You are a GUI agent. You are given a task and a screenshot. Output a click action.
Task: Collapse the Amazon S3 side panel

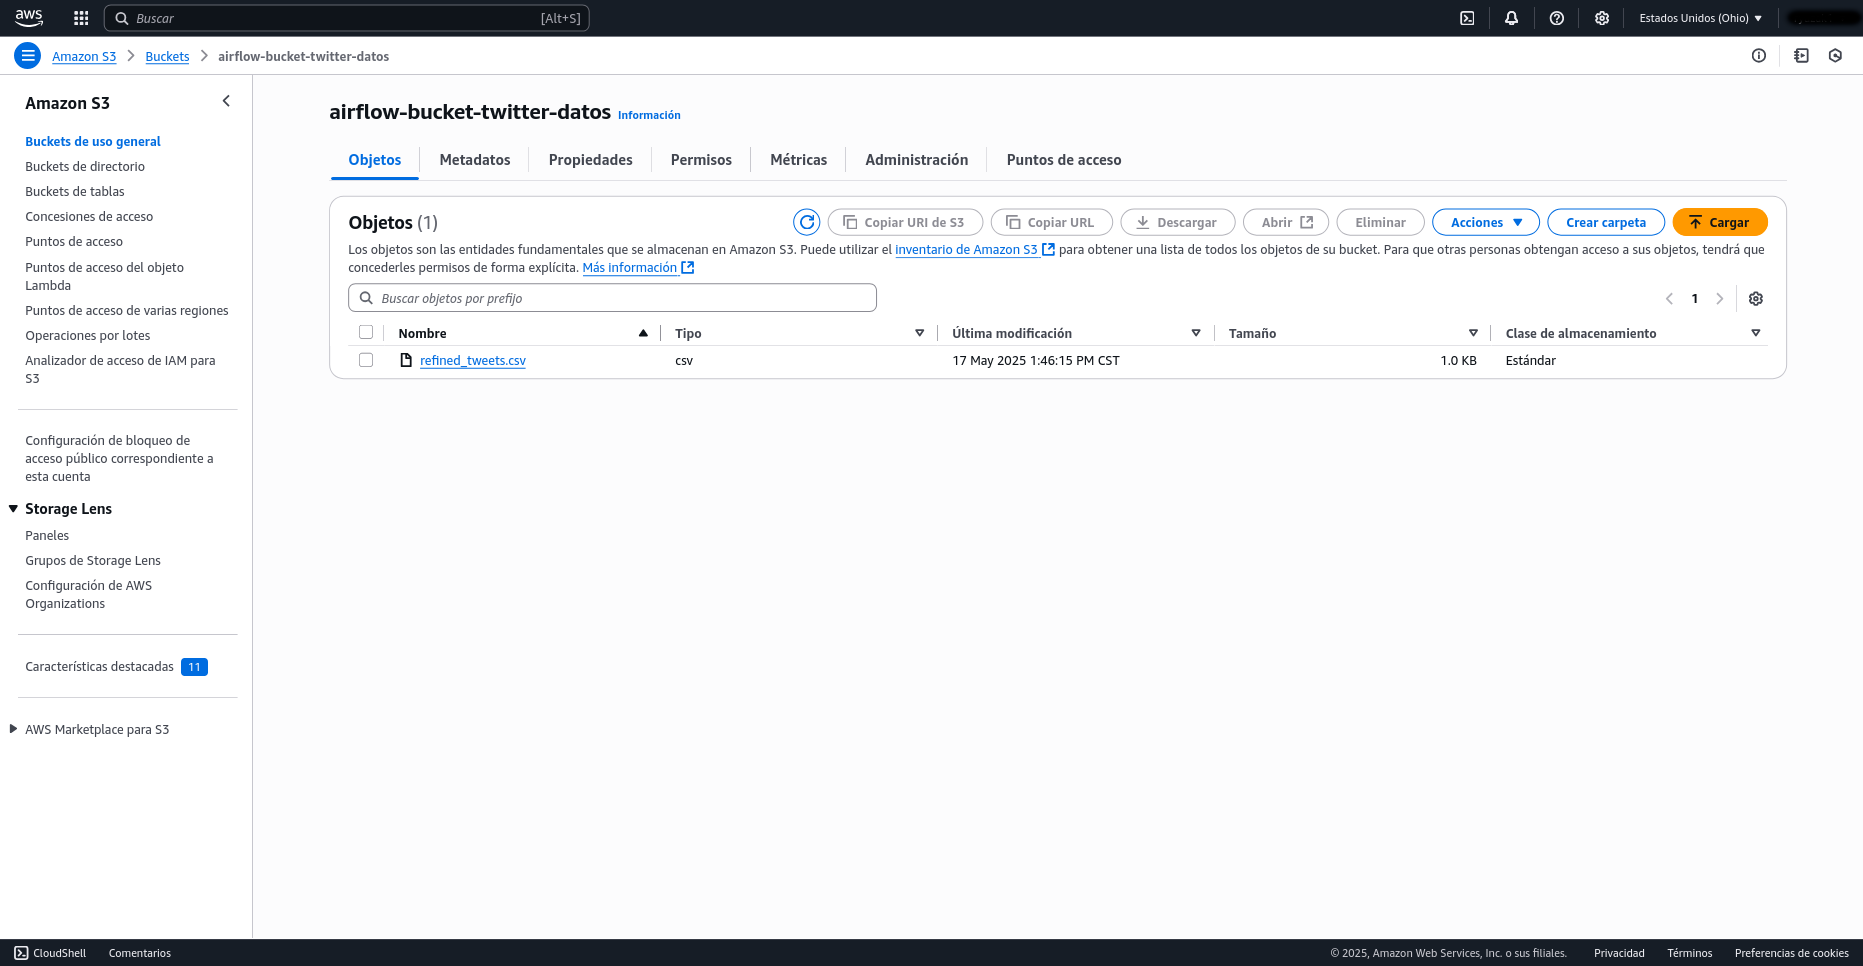coord(226,101)
